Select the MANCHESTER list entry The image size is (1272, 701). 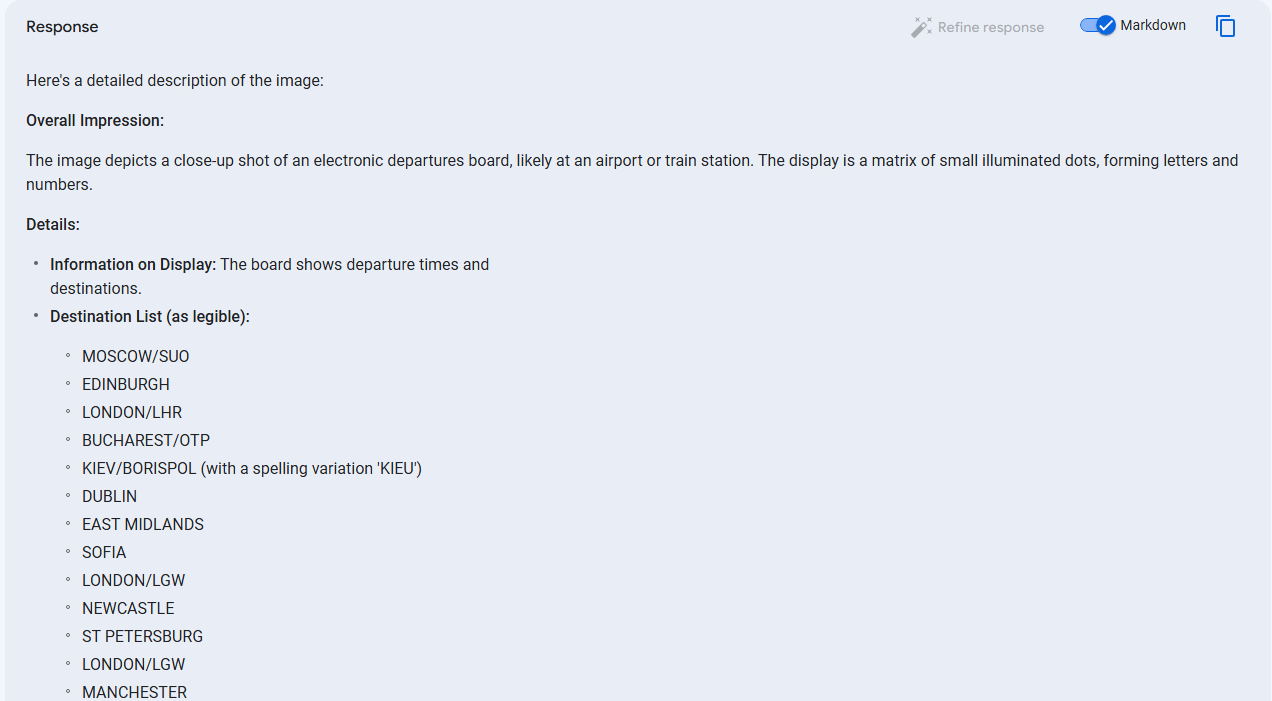point(135,692)
